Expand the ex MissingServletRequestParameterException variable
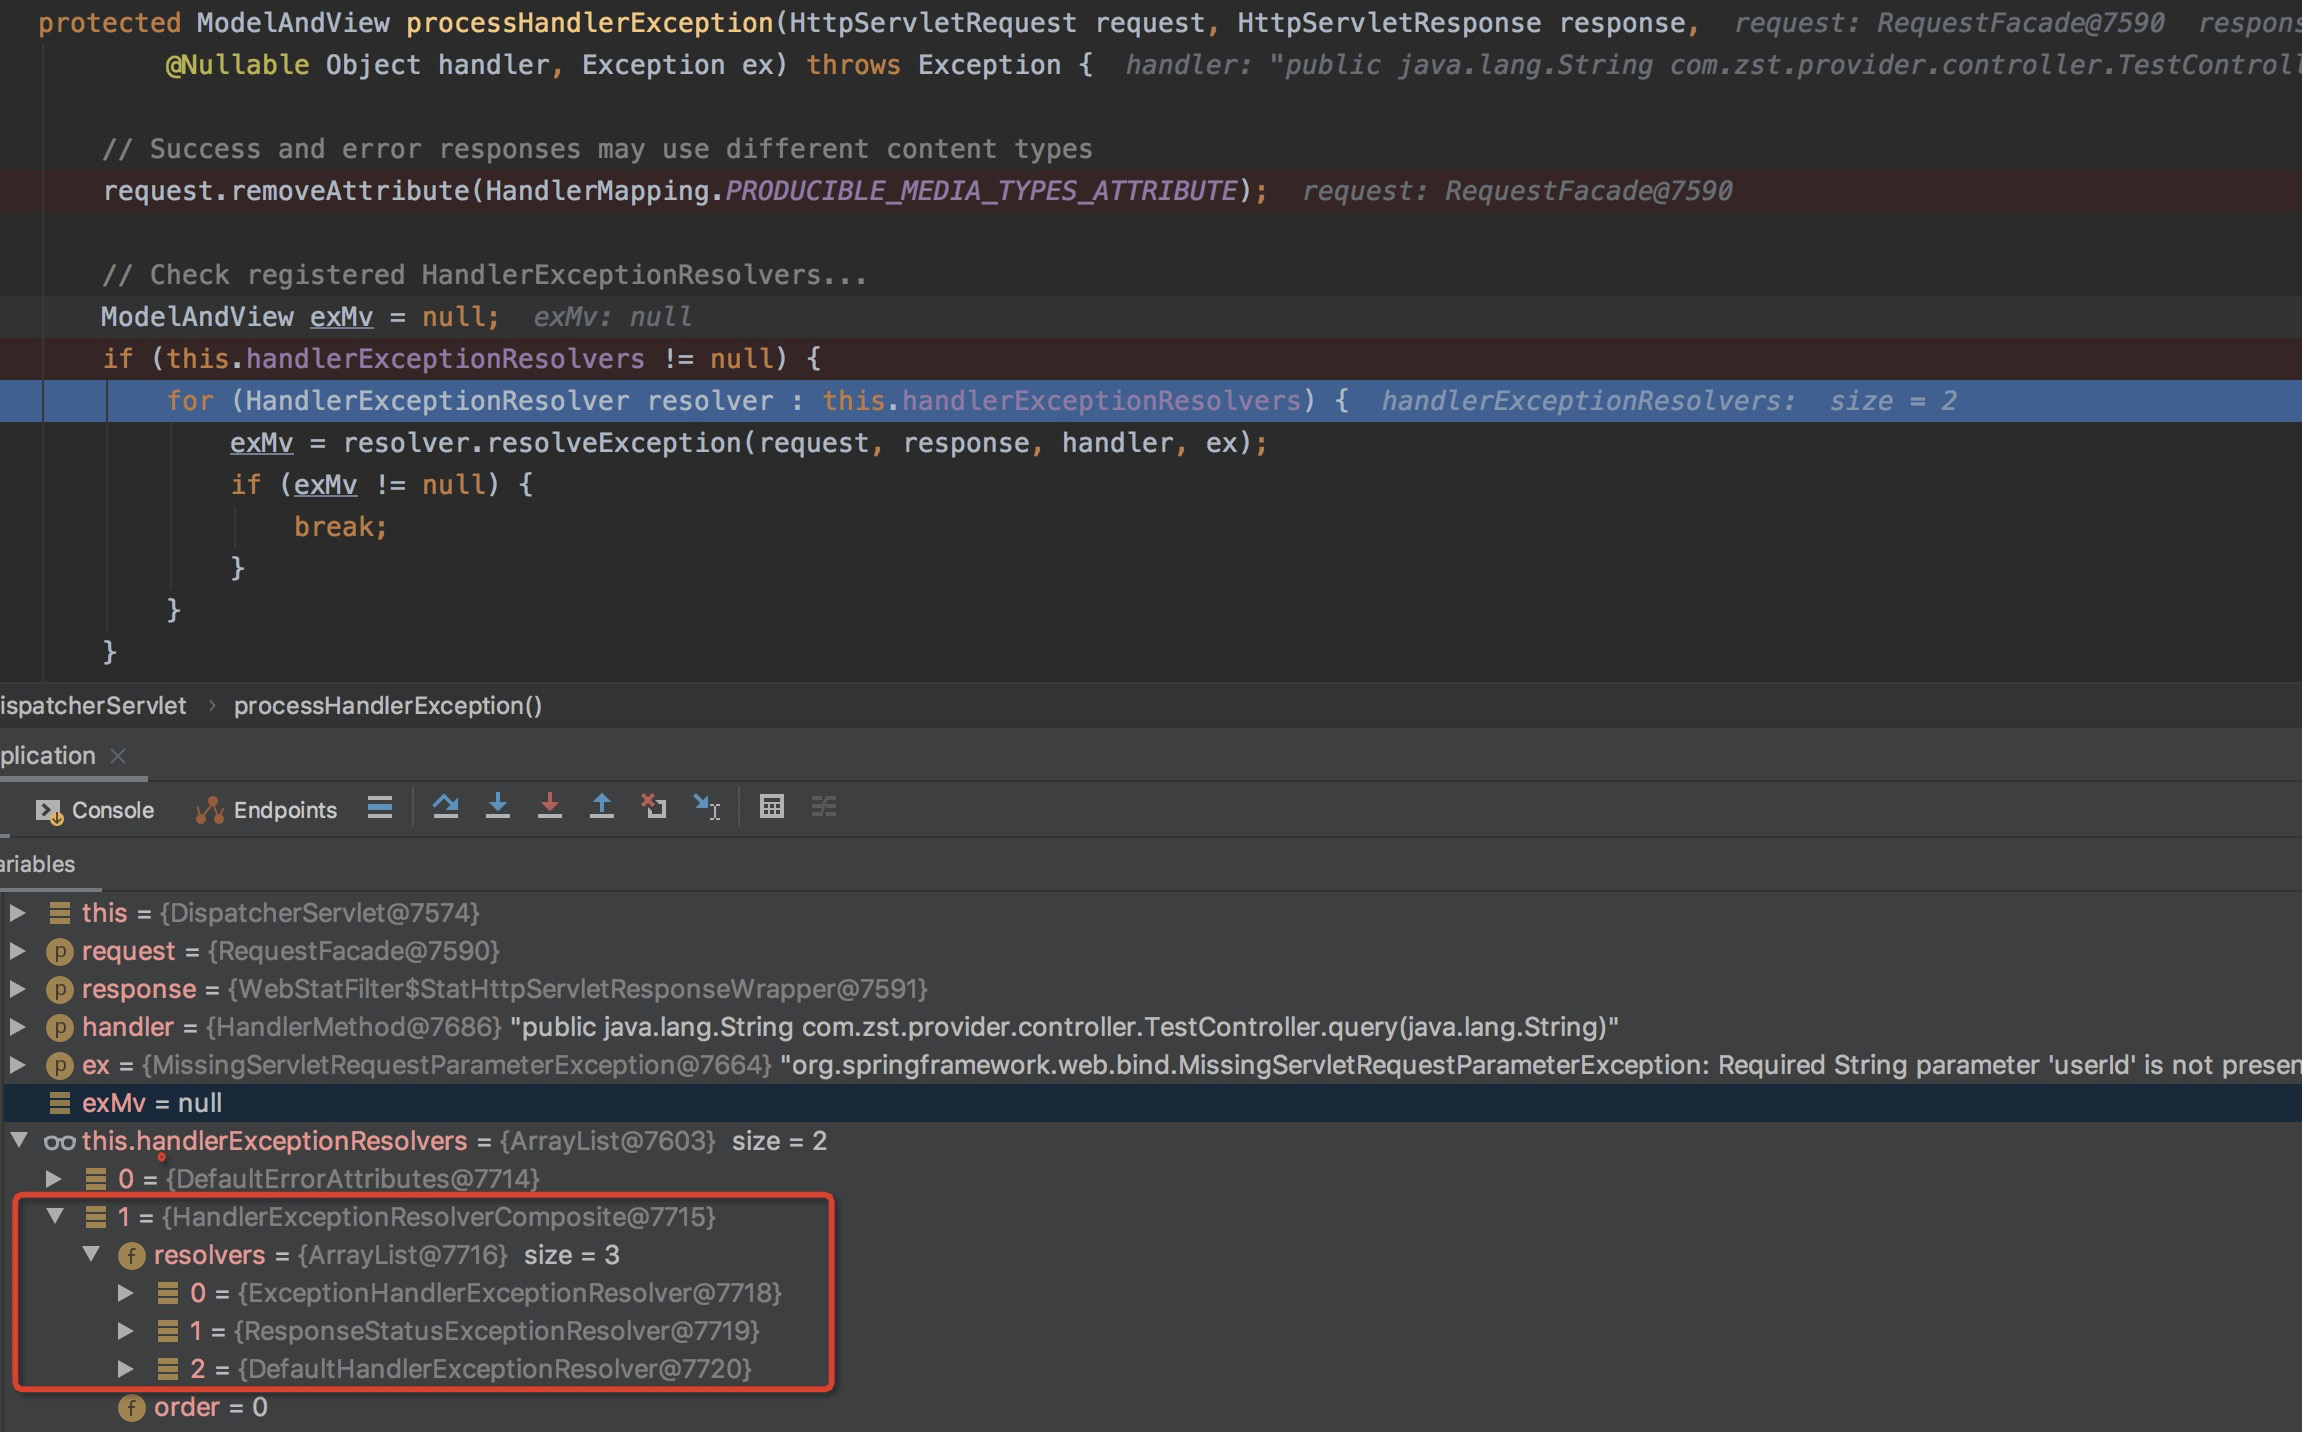 coord(17,1065)
